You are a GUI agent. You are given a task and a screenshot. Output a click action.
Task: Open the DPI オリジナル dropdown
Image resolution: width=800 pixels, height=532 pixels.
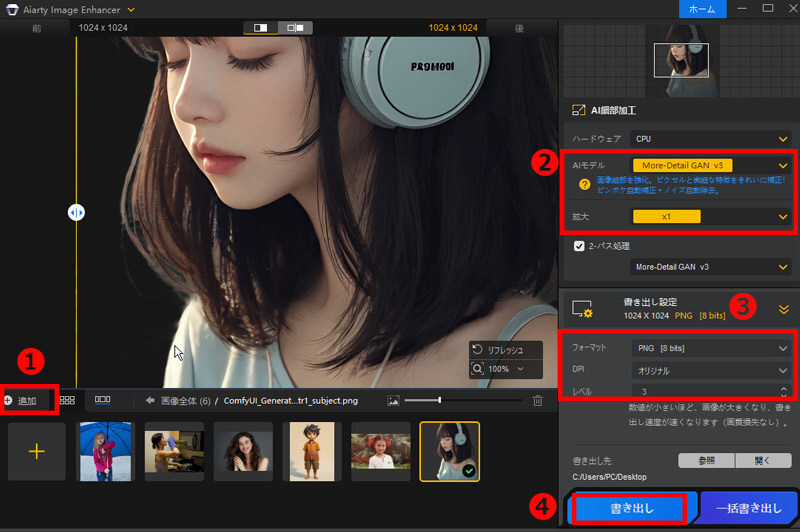pyautogui.click(x=711, y=371)
